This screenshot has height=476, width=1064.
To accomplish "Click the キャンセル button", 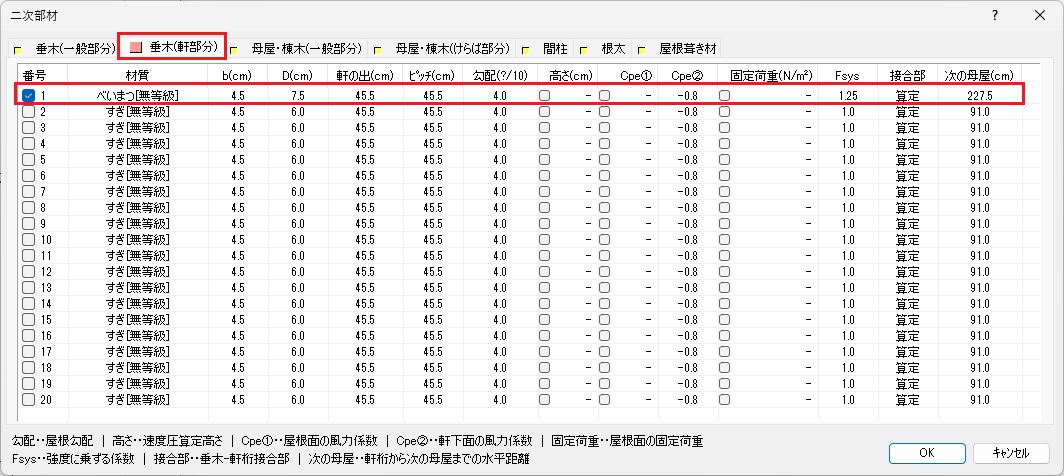I will tap(1012, 452).
